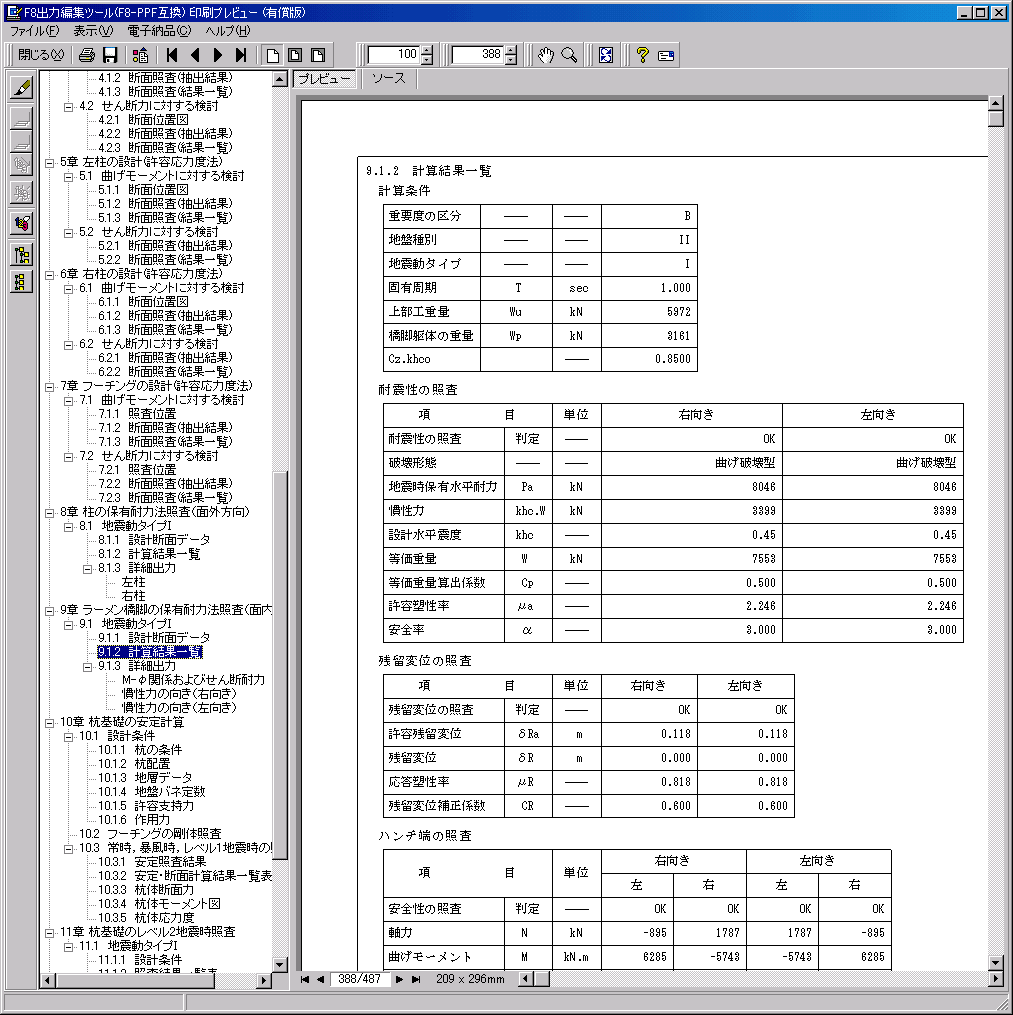Click the preview vertical scrollbar thumb

tap(996, 118)
